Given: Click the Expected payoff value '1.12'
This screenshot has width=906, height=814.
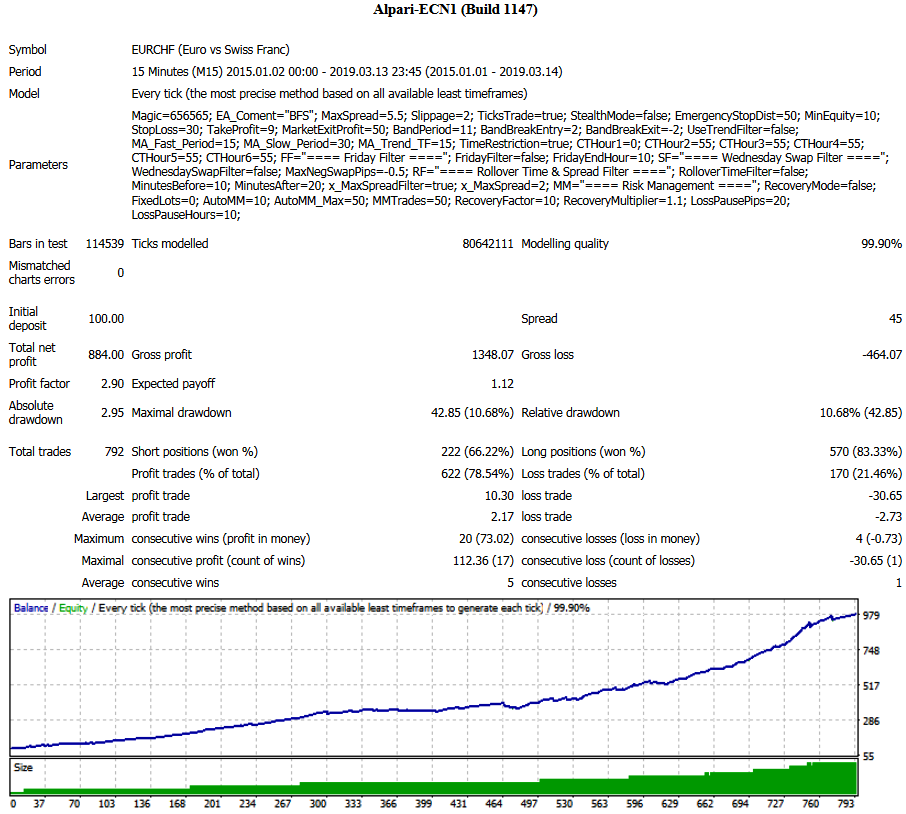Looking at the screenshot, I should pyautogui.click(x=502, y=384).
